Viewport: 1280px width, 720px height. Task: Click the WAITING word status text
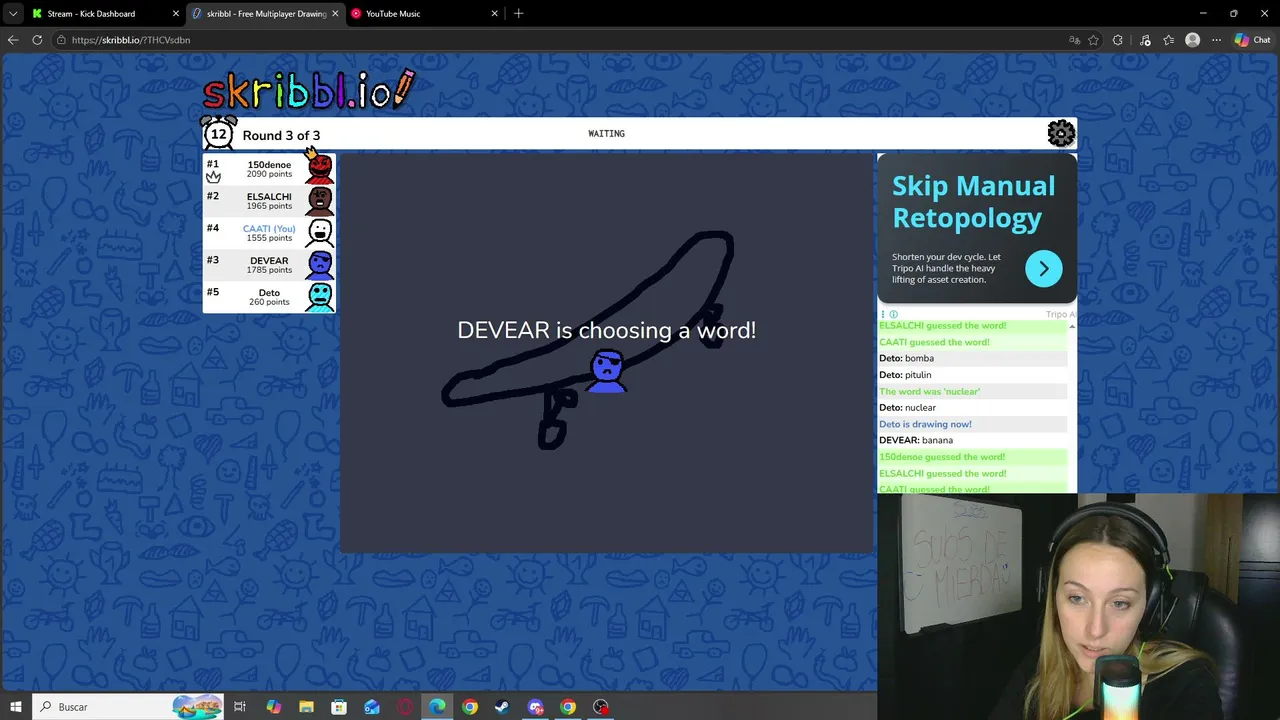(x=606, y=133)
